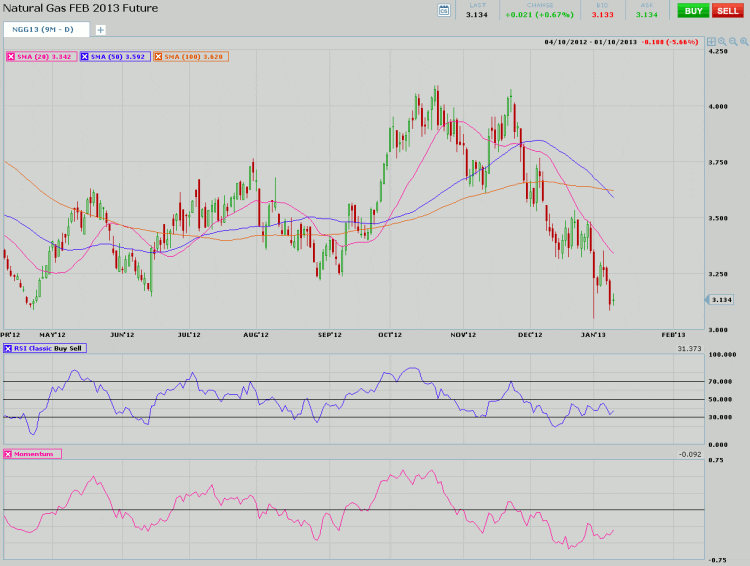Click the calendar icon left of LAST price
Screen dimensions: 750x566
pyautogui.click(x=444, y=10)
